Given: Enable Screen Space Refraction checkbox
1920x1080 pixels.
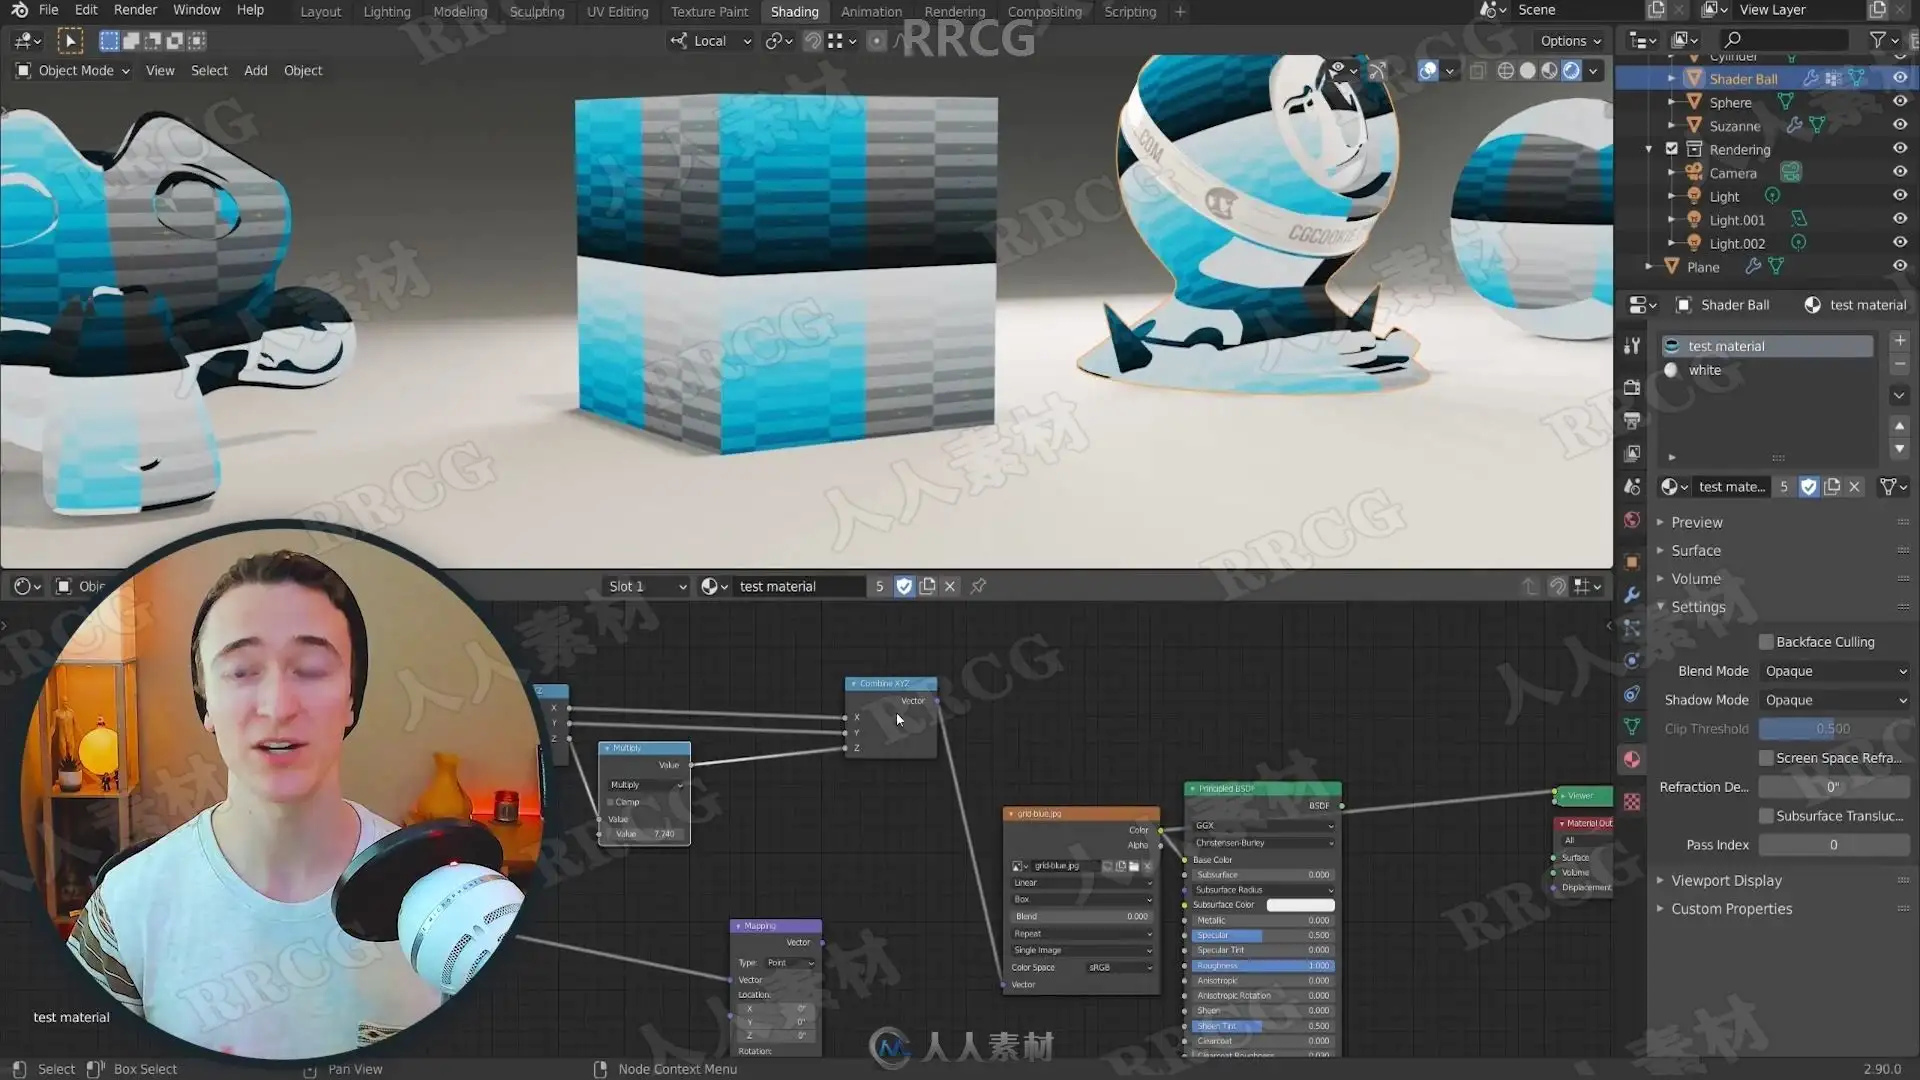Looking at the screenshot, I should click(x=1766, y=758).
